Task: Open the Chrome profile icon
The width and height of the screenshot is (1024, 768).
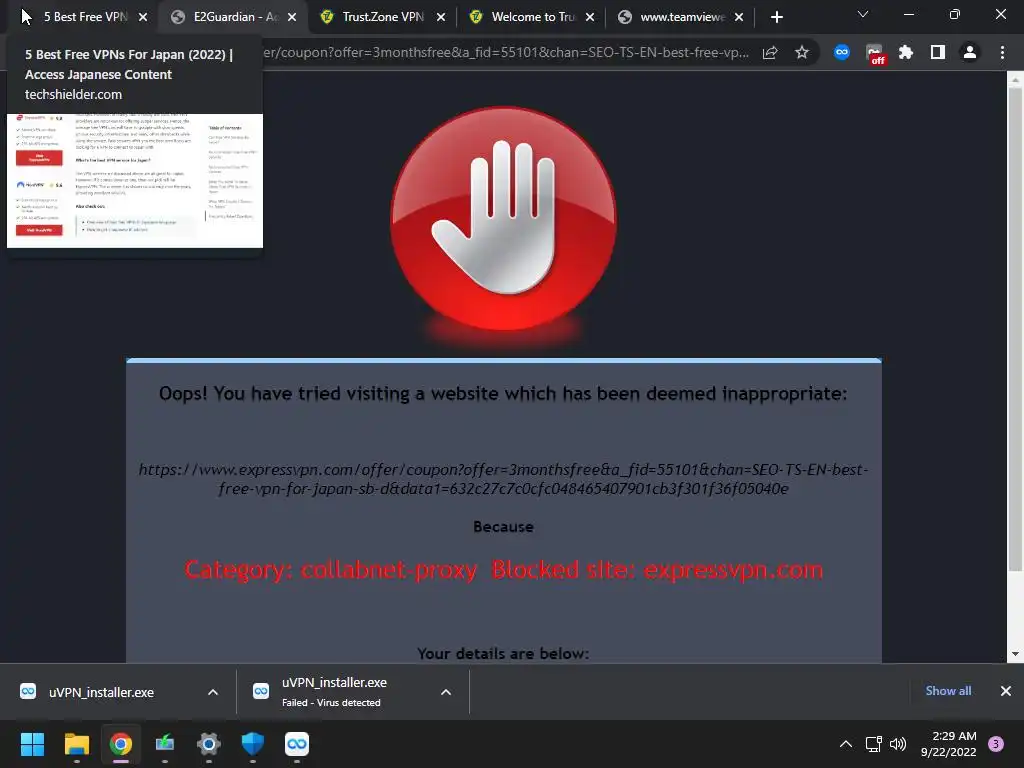Action: 970,52
